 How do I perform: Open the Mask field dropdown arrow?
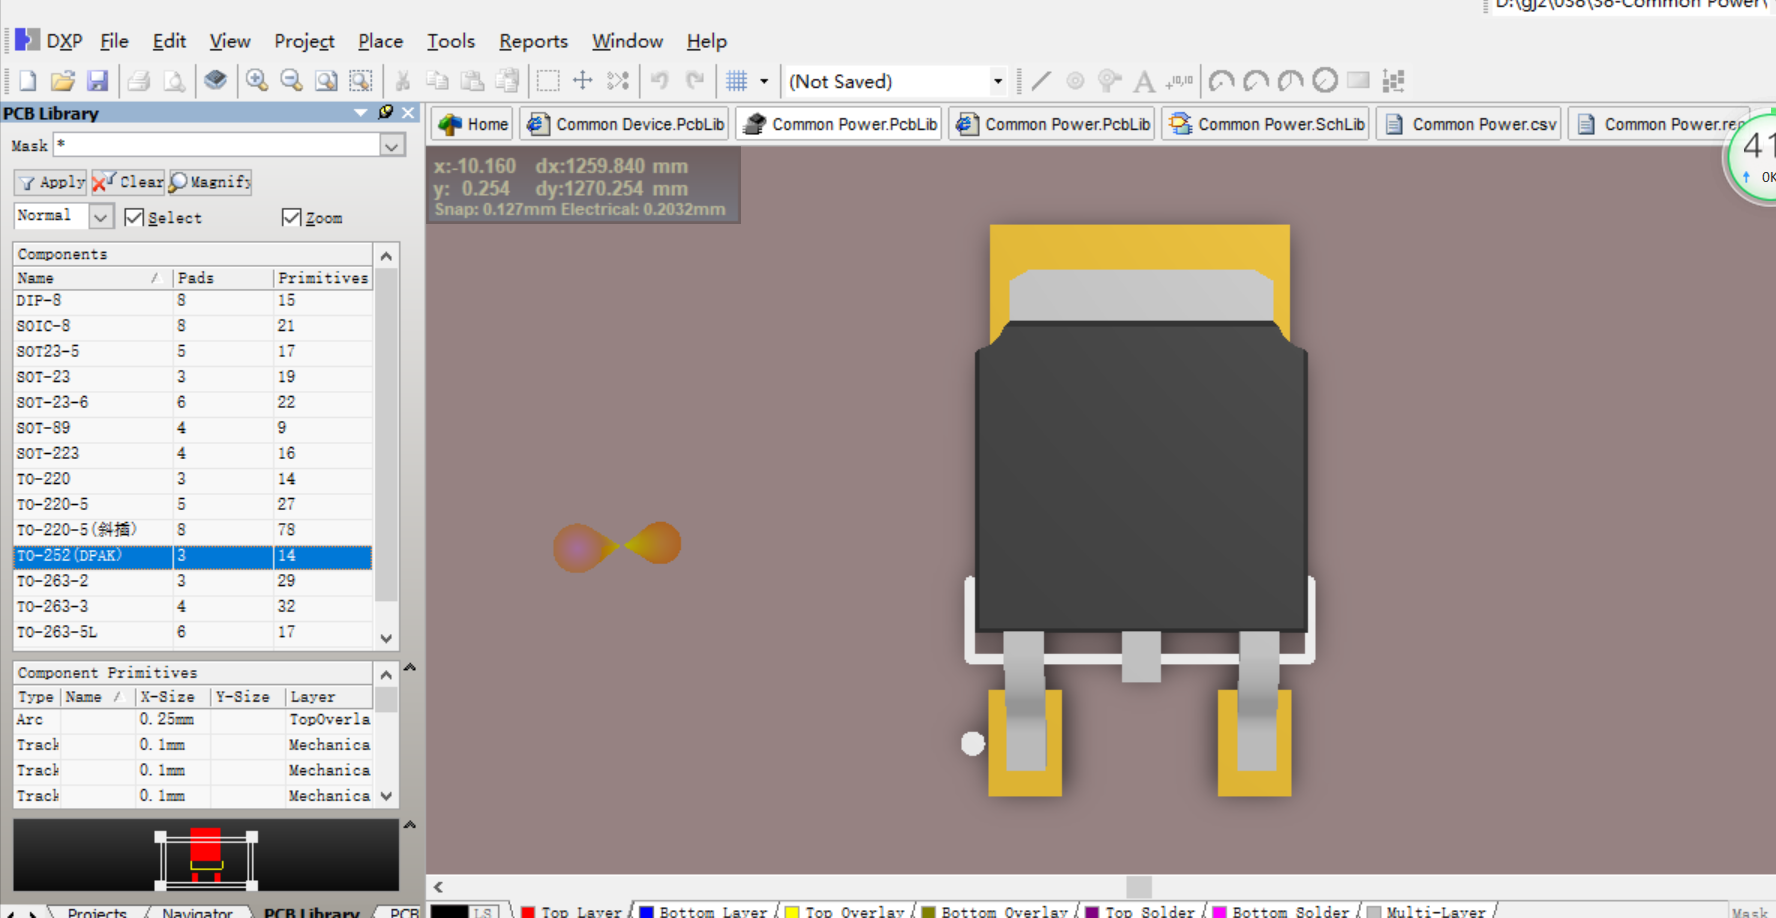coord(392,146)
